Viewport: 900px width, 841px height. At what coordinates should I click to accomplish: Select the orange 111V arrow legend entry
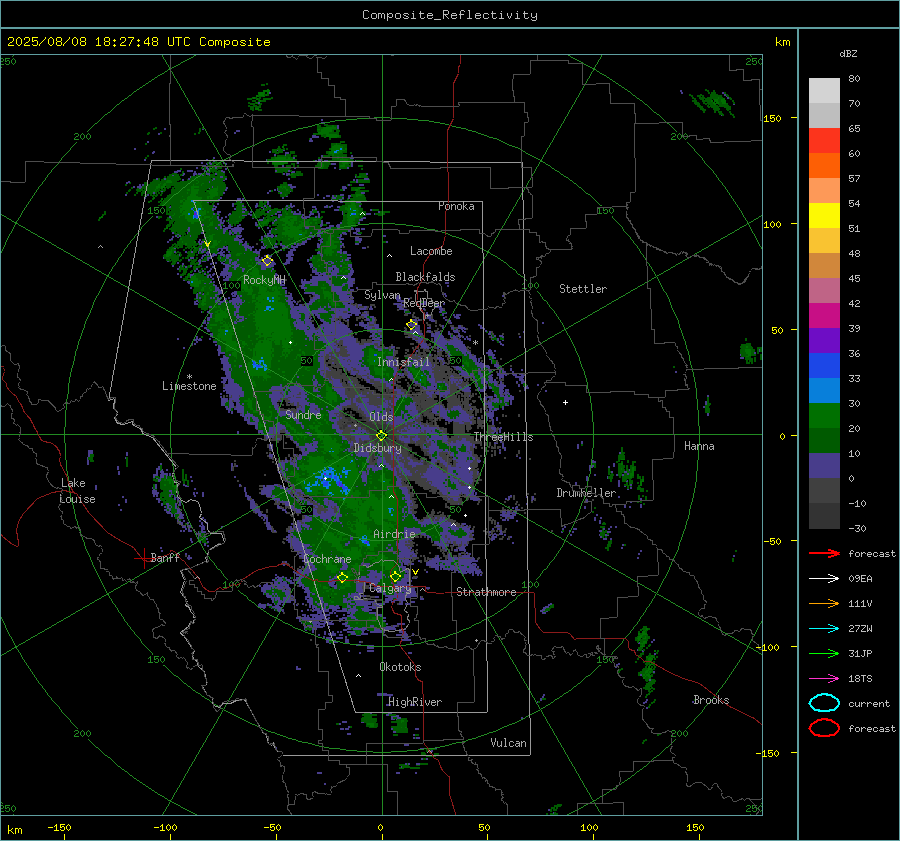point(824,603)
